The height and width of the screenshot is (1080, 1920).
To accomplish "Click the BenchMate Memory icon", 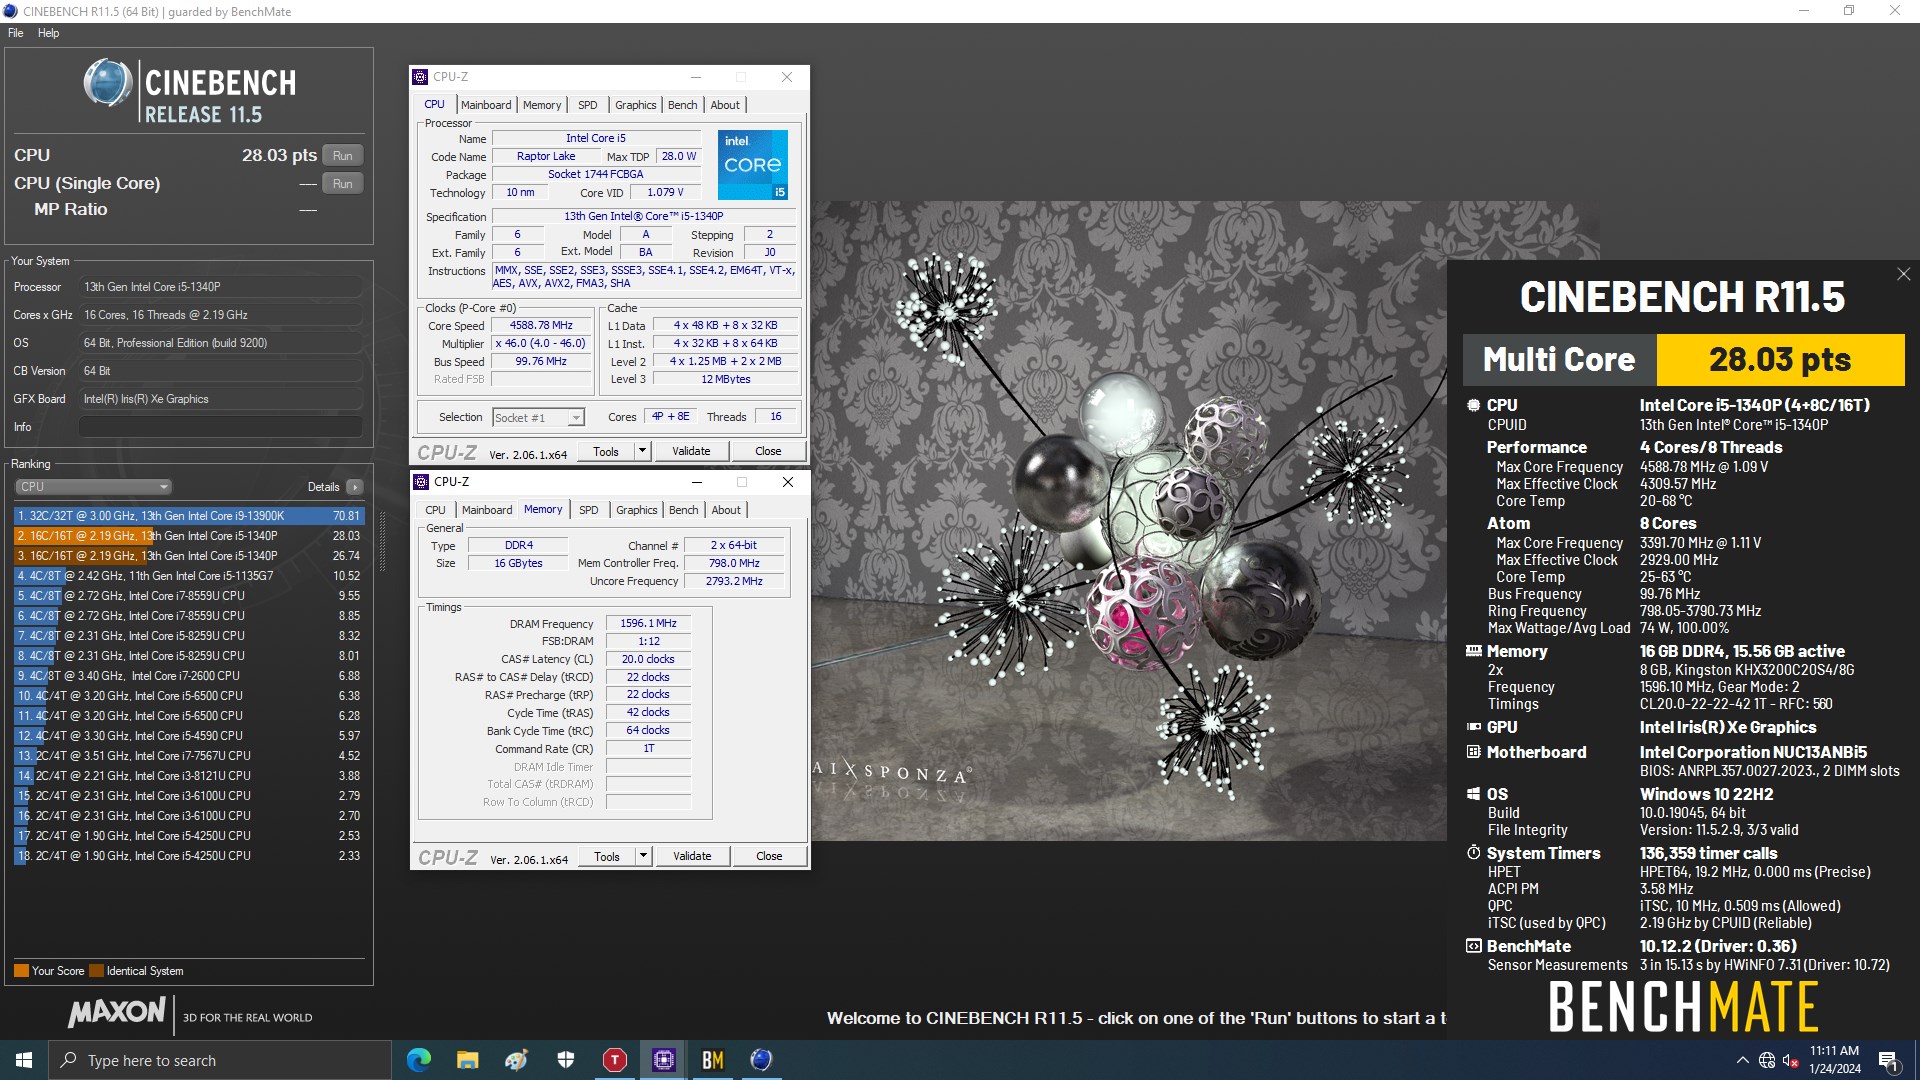I will click(x=1473, y=651).
